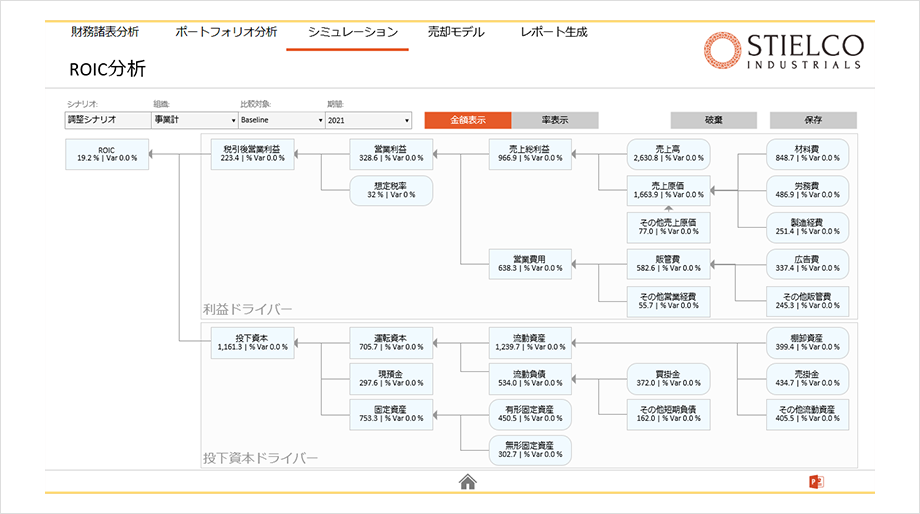This screenshot has width=920, height=514.
Task: Select the ROIC node box
Action: pos(106,153)
